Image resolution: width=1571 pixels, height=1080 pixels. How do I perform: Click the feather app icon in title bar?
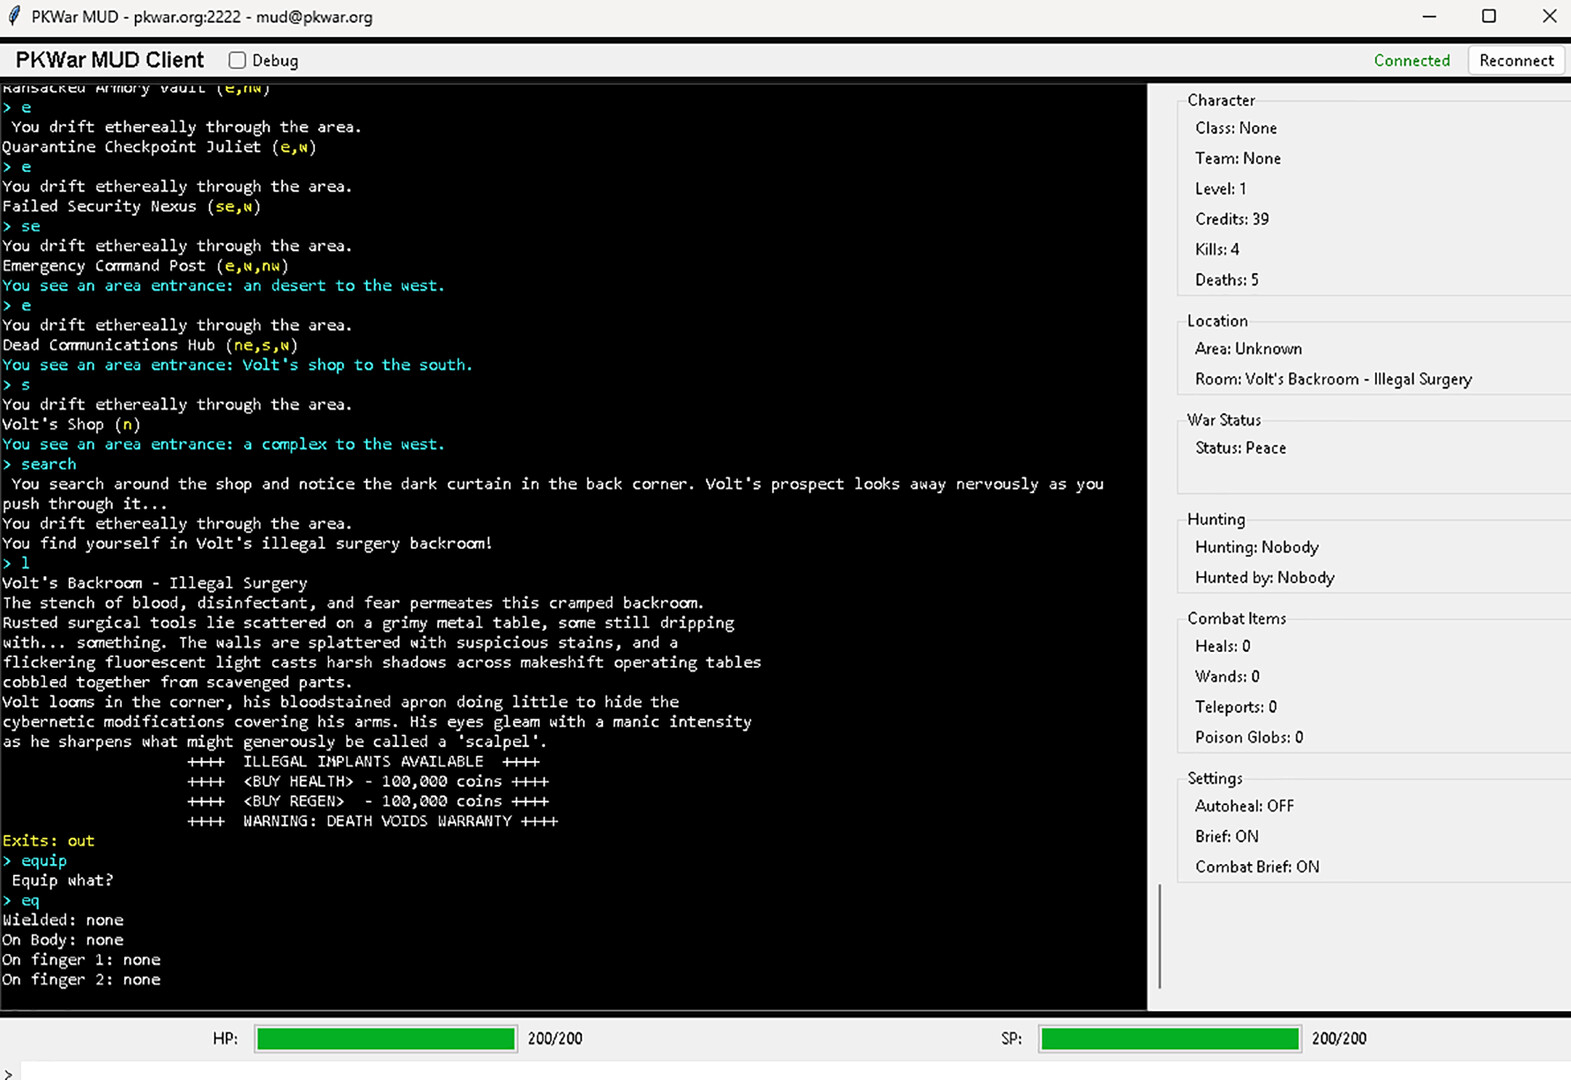point(14,16)
